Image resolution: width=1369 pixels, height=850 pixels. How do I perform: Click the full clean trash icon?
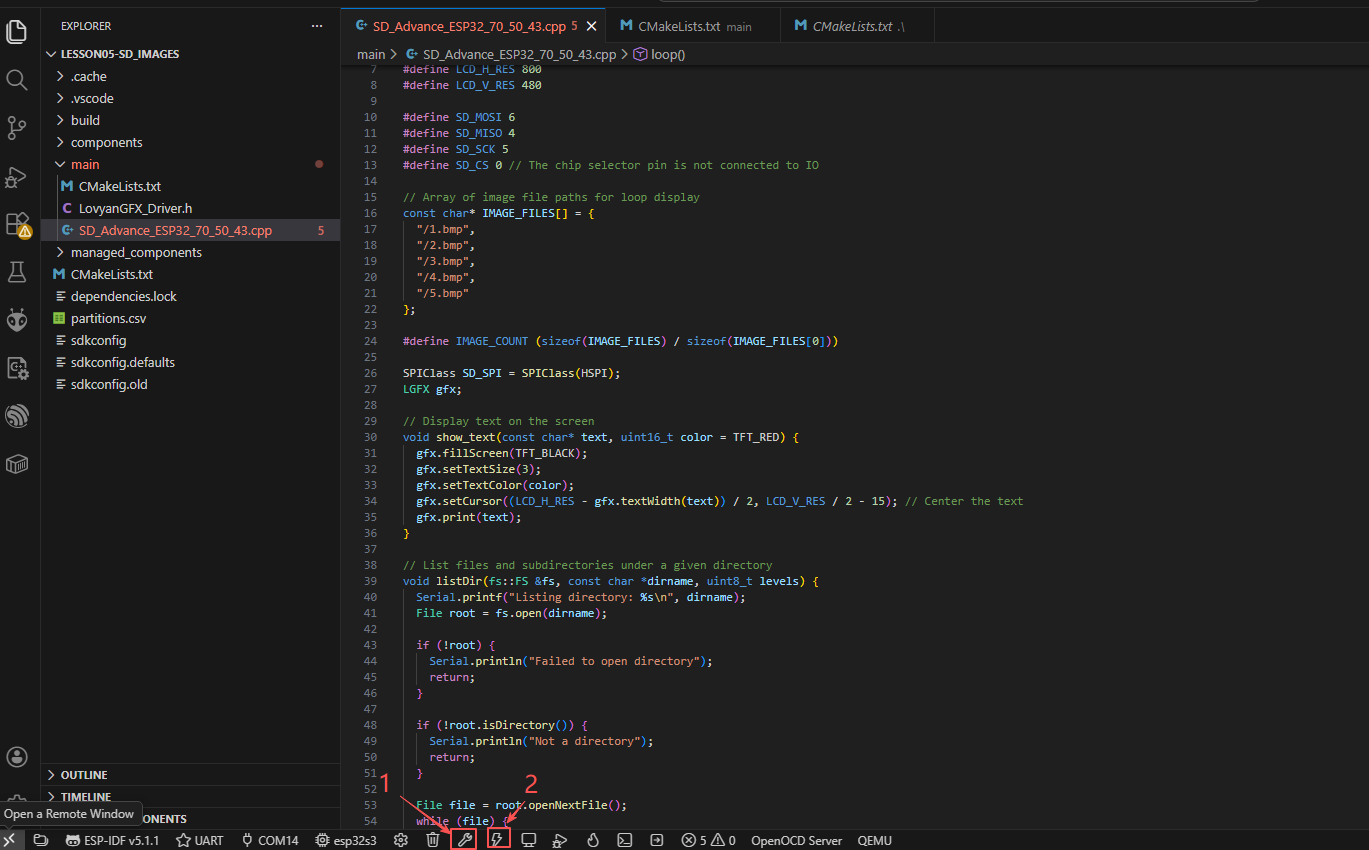[432, 840]
